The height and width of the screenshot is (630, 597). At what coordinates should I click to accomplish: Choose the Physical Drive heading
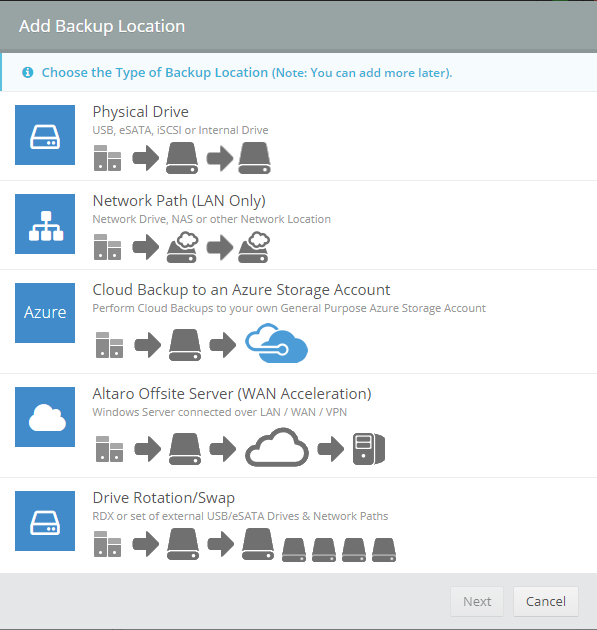(141, 112)
